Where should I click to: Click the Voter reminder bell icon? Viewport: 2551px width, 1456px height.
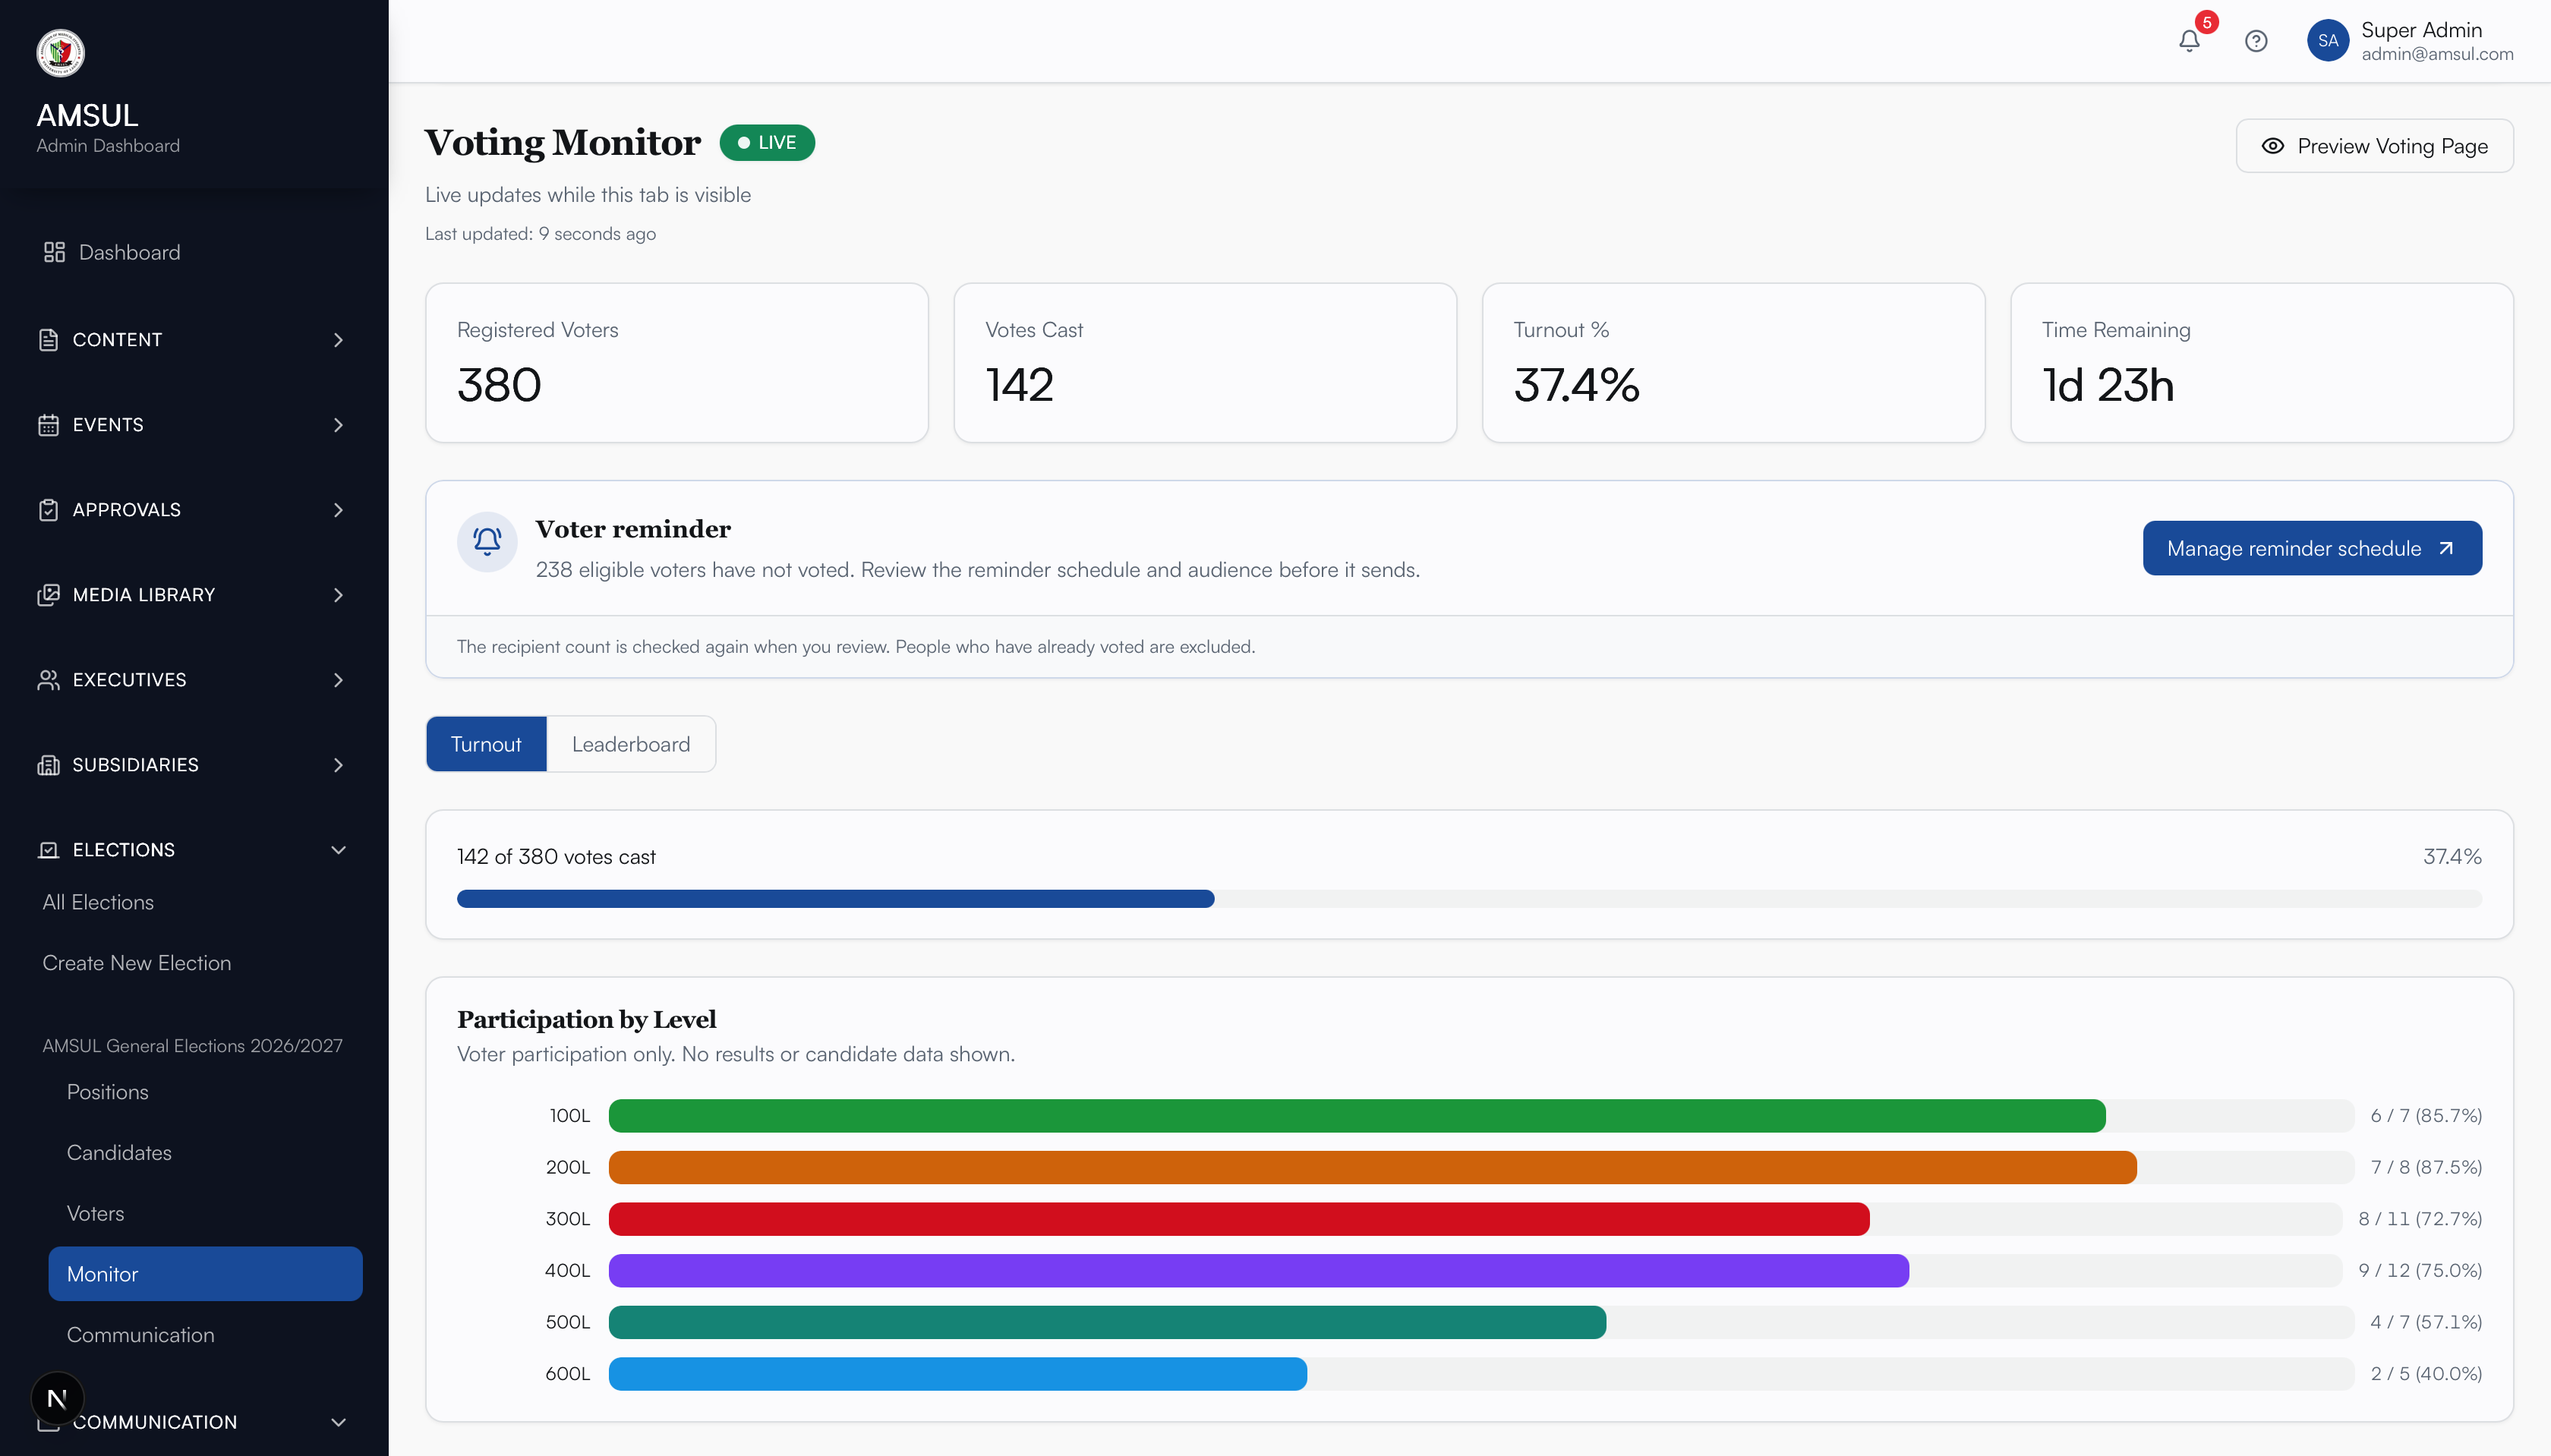[487, 542]
